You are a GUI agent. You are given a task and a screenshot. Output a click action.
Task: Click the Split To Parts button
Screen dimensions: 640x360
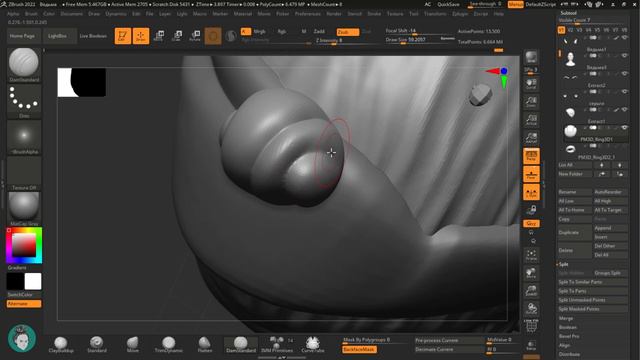coord(592,291)
